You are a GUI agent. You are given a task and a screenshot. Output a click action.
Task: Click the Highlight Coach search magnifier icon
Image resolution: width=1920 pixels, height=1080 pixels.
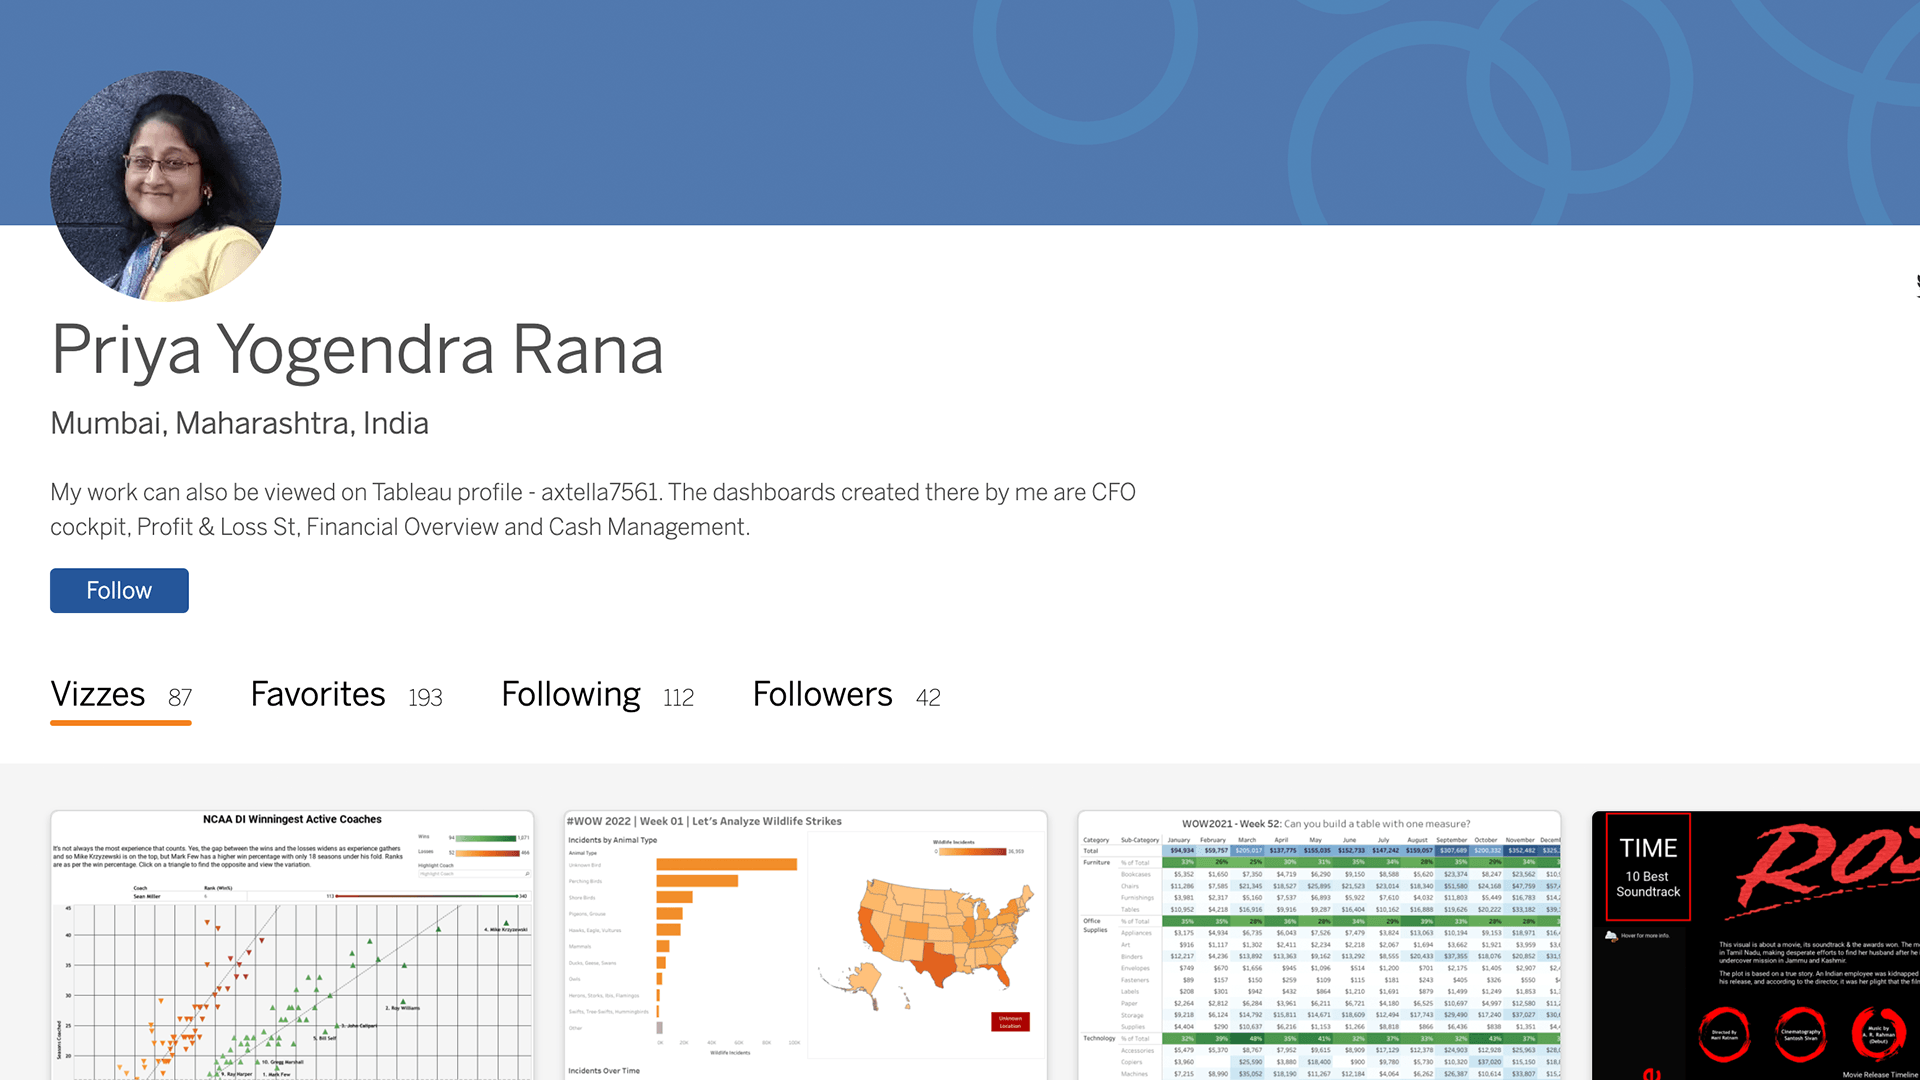tap(527, 874)
